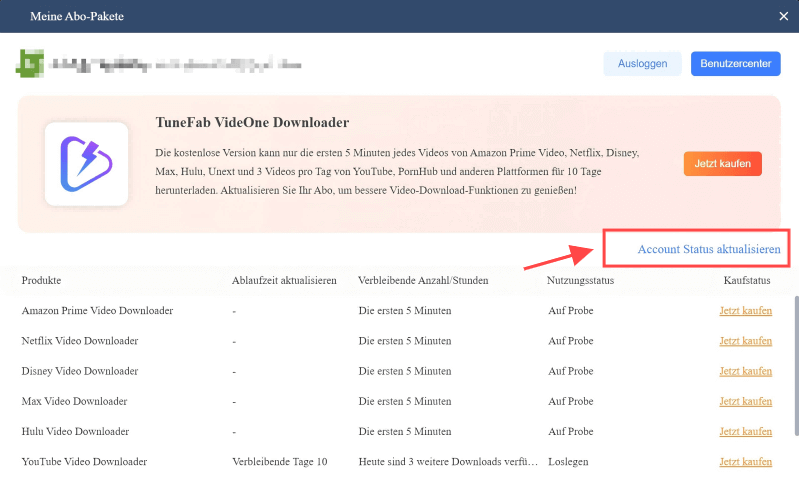Screen dimensions: 800x483
Task: Click the Produkte column header
Action: (x=41, y=281)
